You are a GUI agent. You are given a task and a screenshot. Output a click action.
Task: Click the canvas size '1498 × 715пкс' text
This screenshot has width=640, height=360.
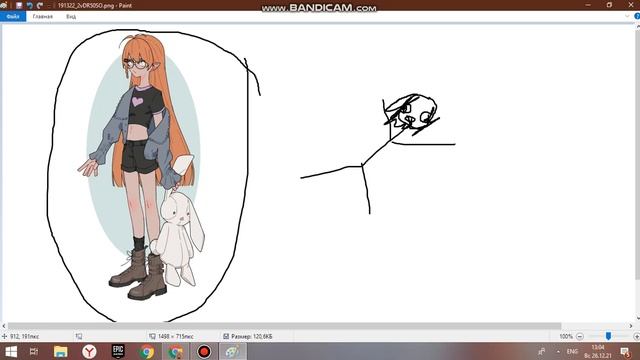(x=176, y=336)
